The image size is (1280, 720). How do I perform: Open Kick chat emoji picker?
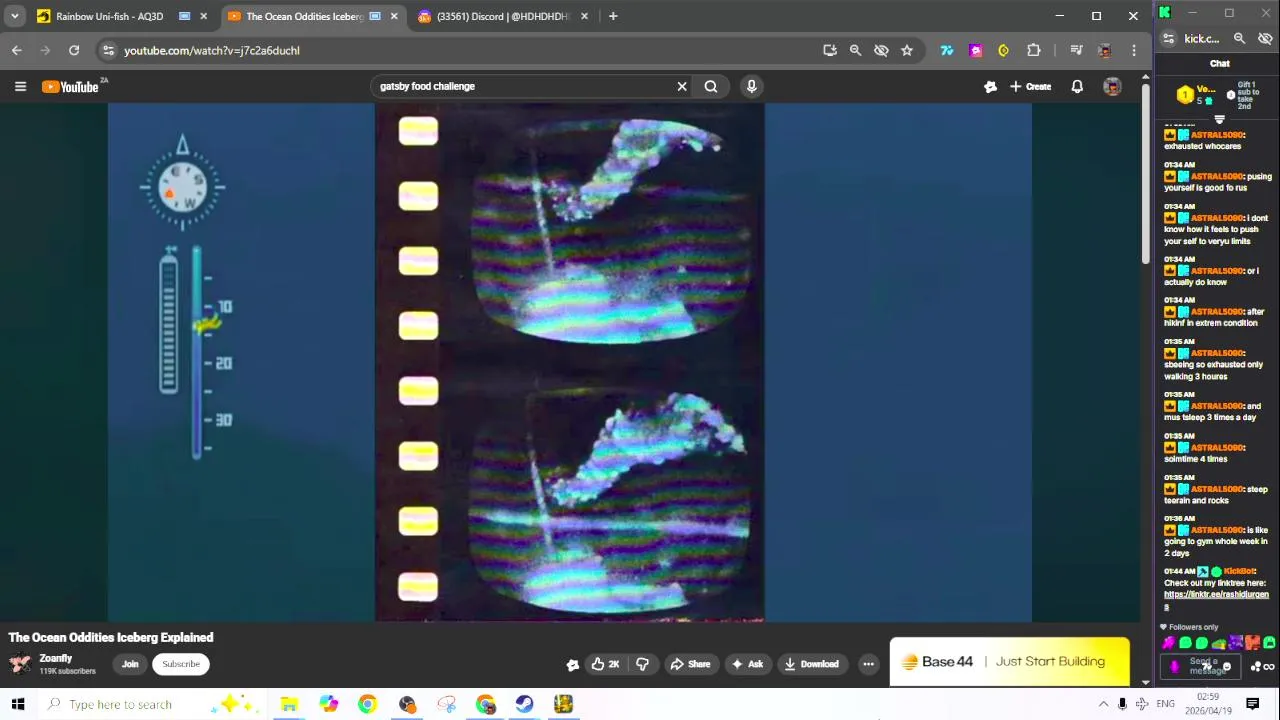[1227, 667]
